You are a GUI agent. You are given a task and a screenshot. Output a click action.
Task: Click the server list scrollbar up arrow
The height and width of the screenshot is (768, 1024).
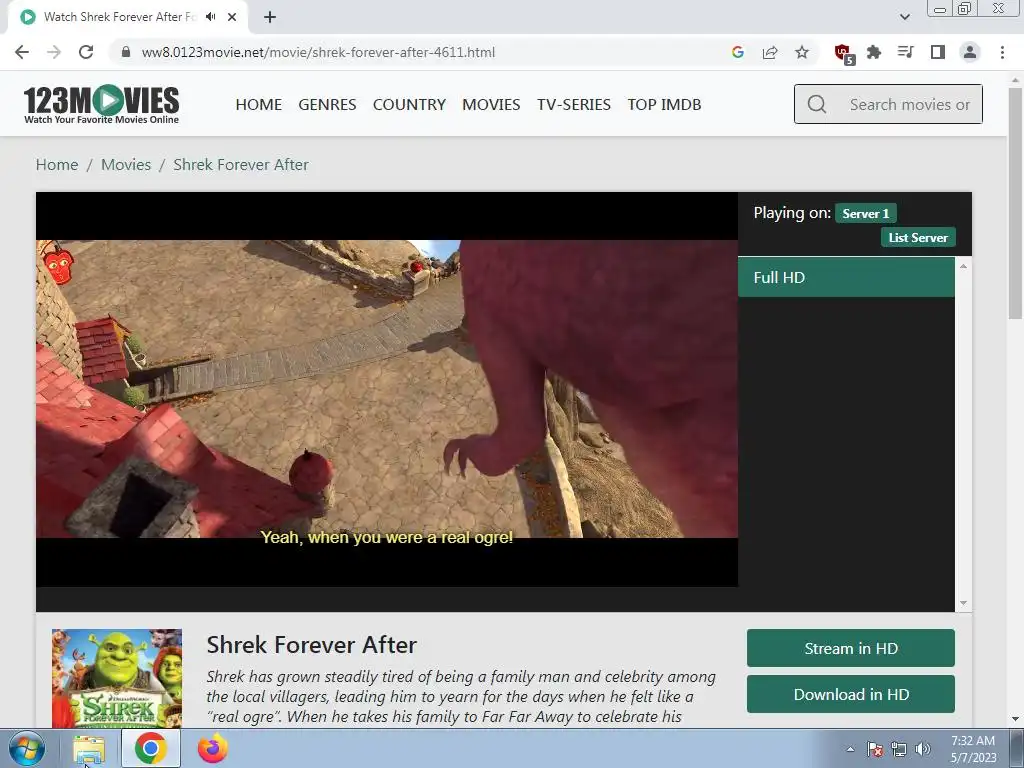point(963,266)
